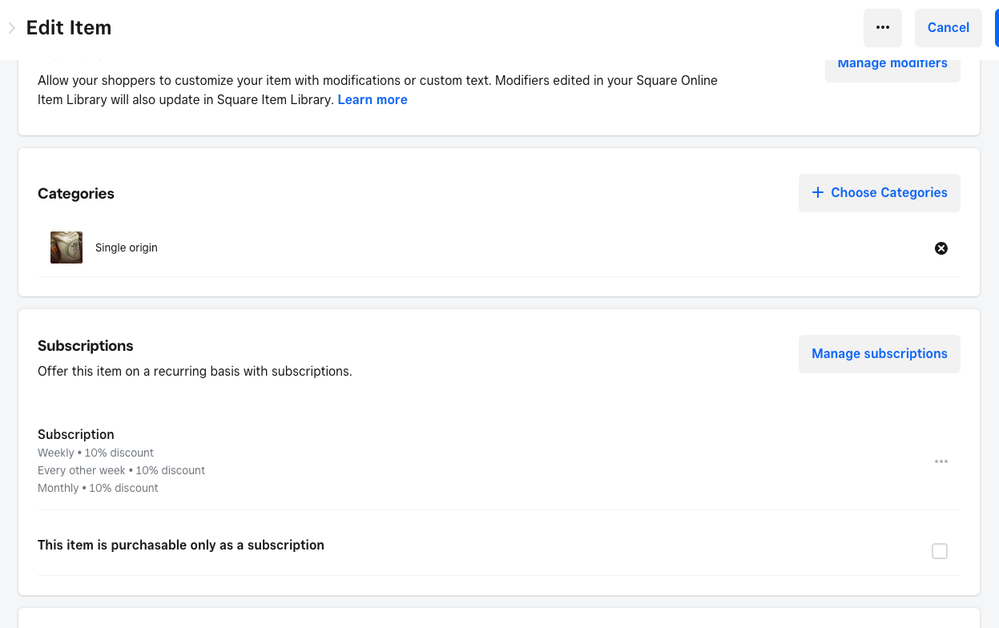Click the Single origin category thumbnail
999x628 pixels.
[x=66, y=248]
